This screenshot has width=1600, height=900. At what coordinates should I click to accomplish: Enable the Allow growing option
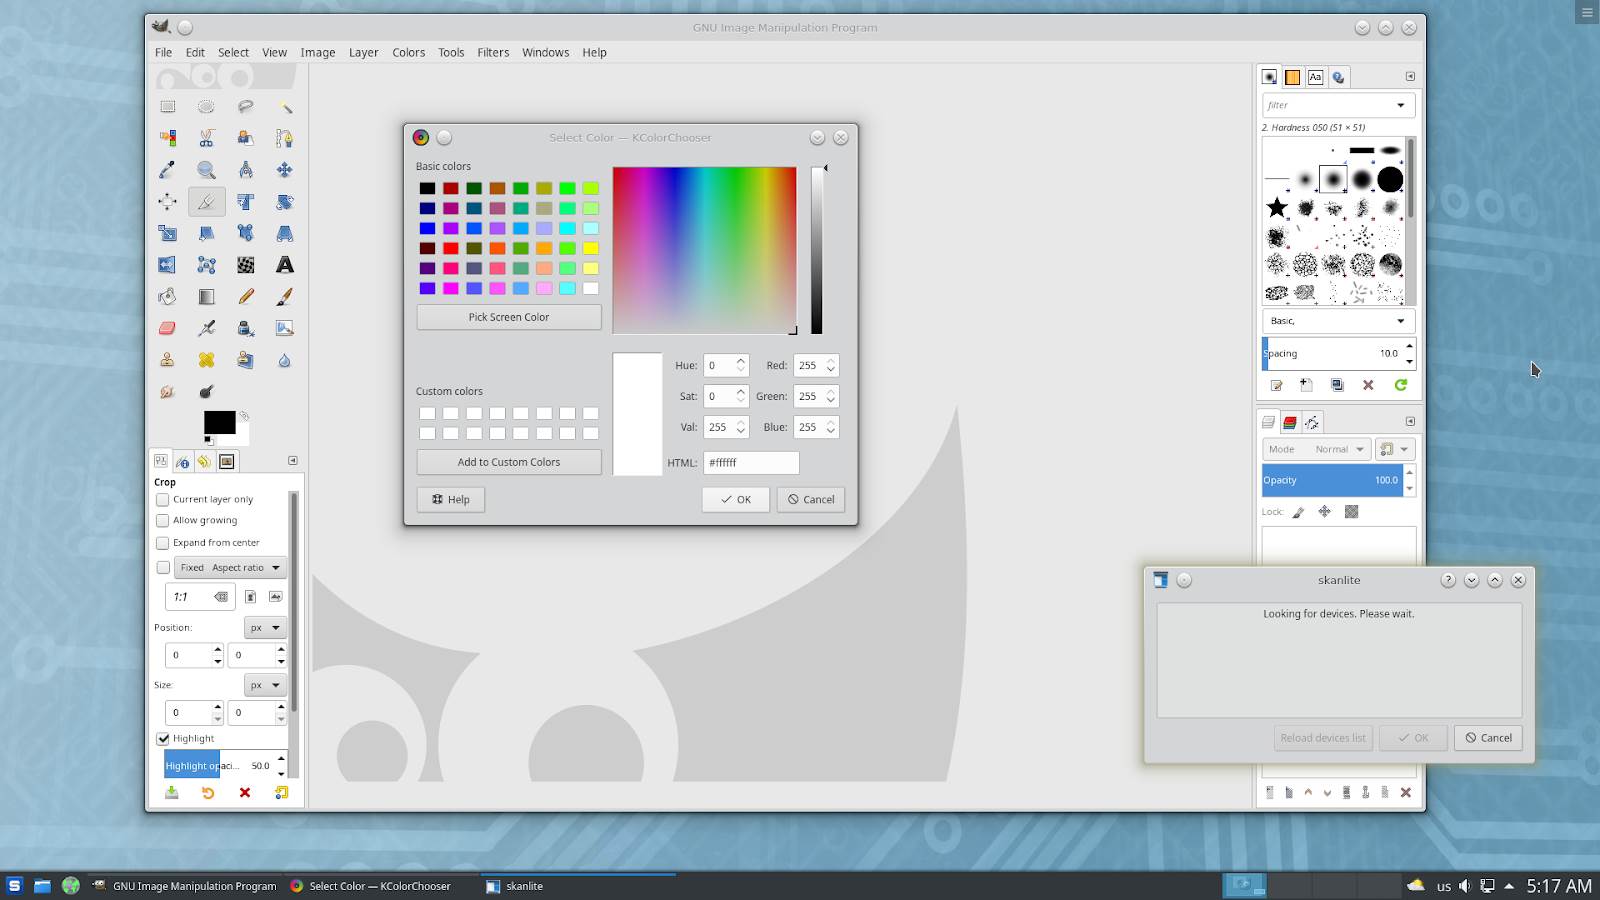[163, 520]
